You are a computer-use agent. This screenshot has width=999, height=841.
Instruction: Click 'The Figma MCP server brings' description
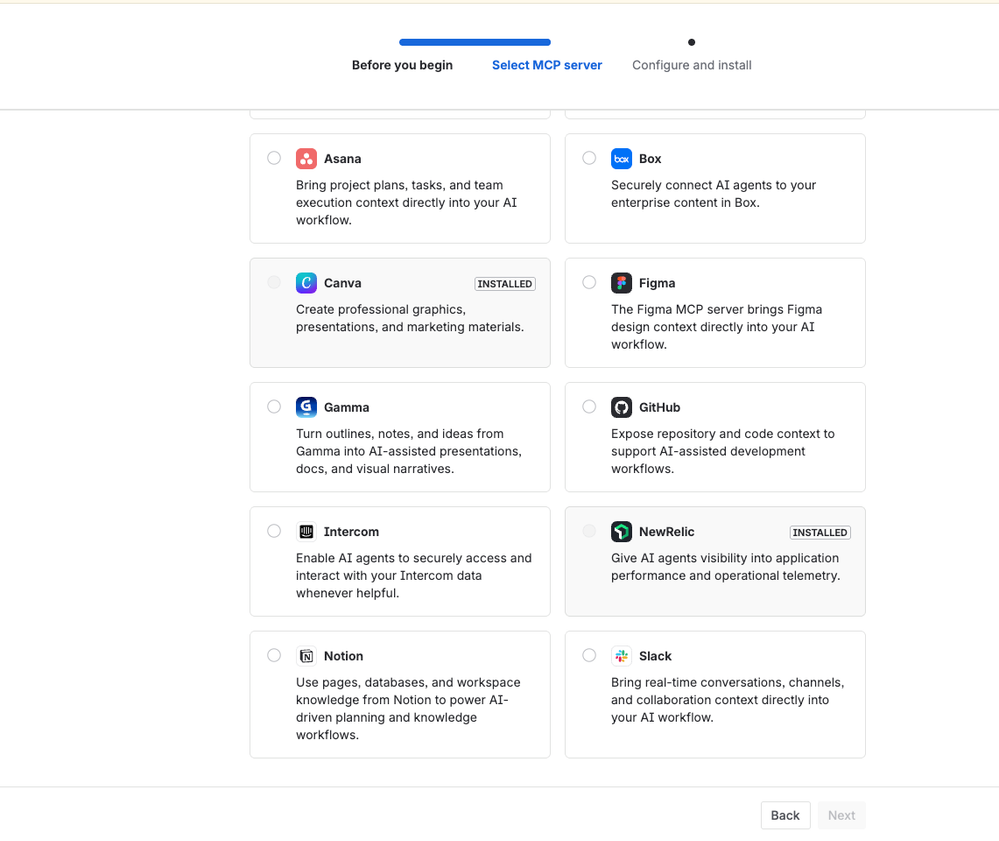tap(716, 327)
